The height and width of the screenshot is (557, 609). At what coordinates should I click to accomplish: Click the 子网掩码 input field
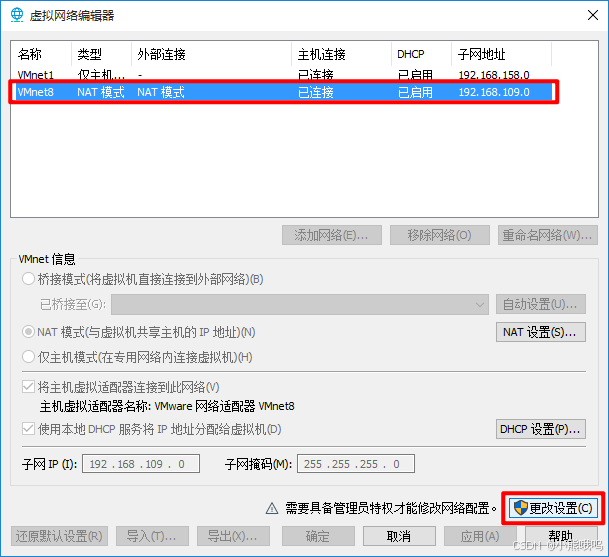point(356,464)
